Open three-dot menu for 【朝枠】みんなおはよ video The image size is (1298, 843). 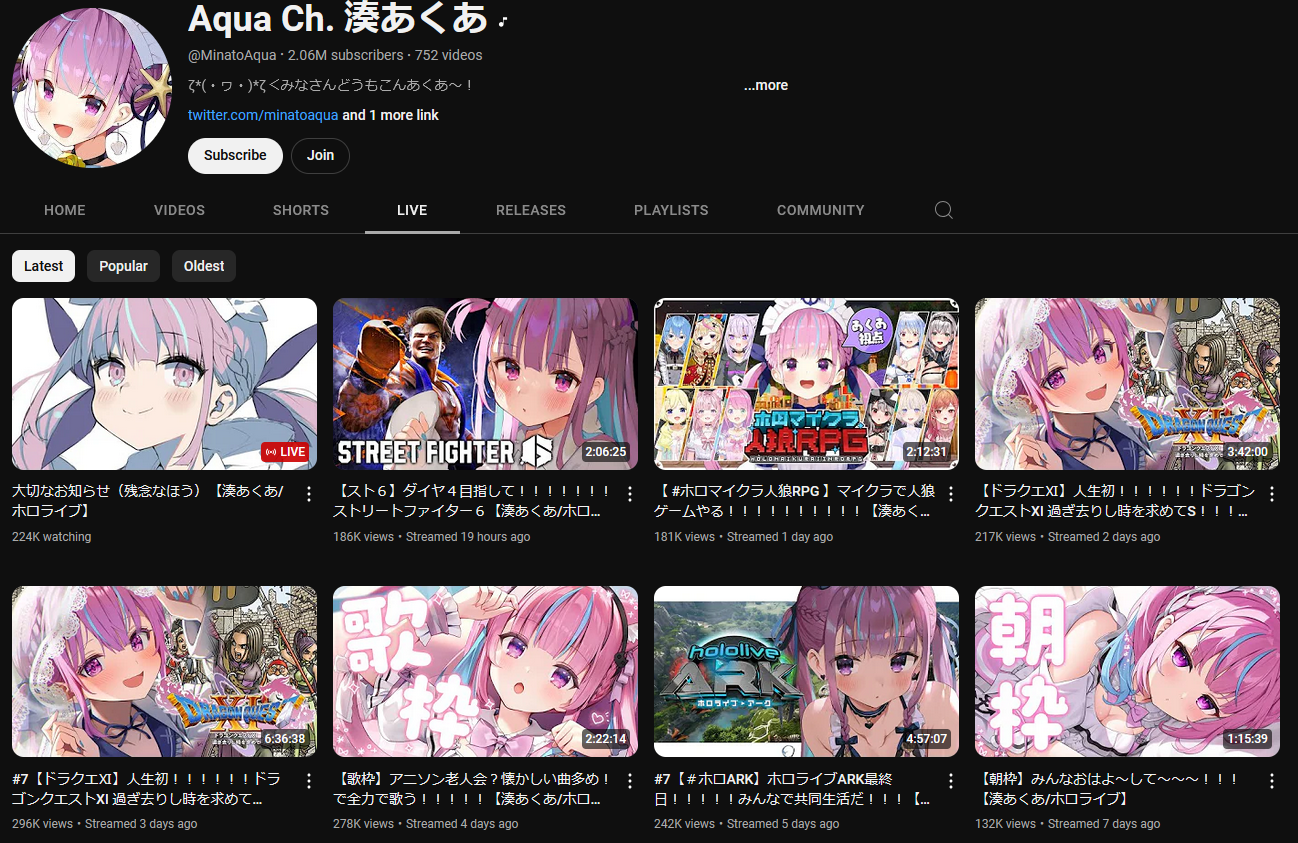click(x=1272, y=781)
